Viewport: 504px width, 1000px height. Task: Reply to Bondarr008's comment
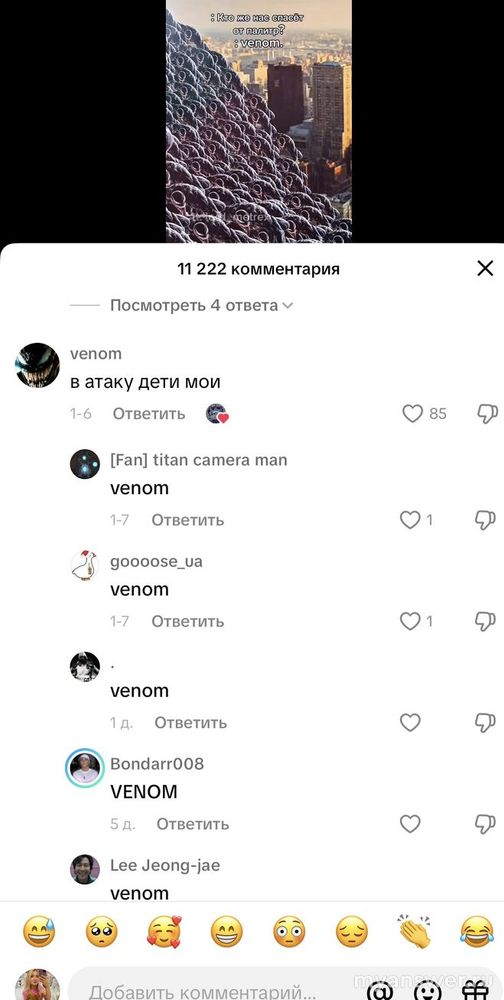click(x=193, y=824)
